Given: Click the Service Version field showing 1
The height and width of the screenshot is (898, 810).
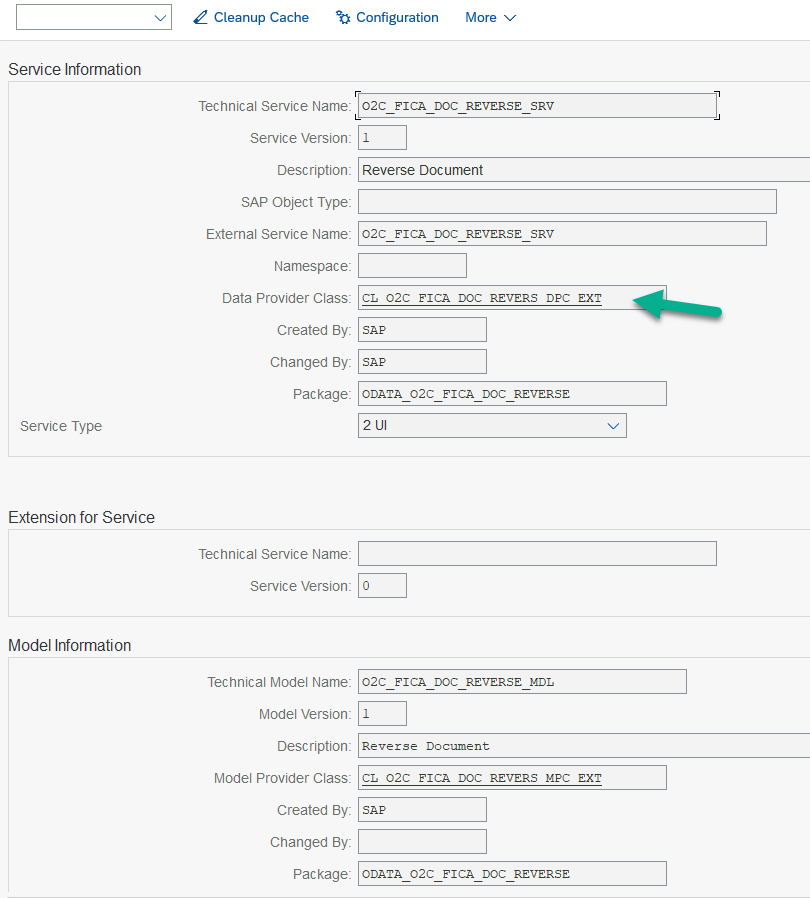Looking at the screenshot, I should (x=382, y=138).
